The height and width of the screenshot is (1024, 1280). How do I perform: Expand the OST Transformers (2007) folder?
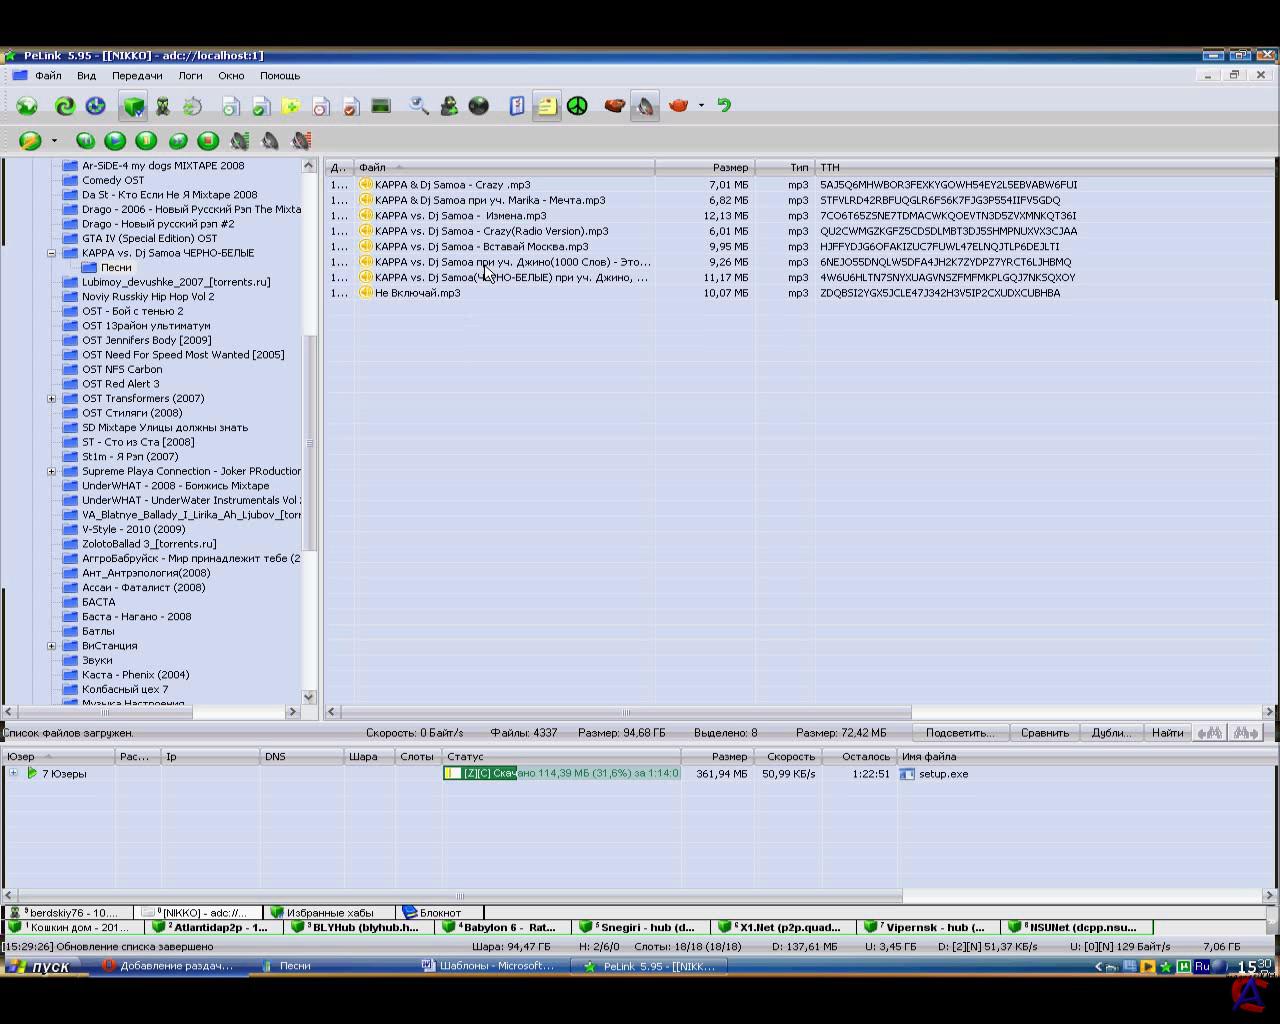52,399
